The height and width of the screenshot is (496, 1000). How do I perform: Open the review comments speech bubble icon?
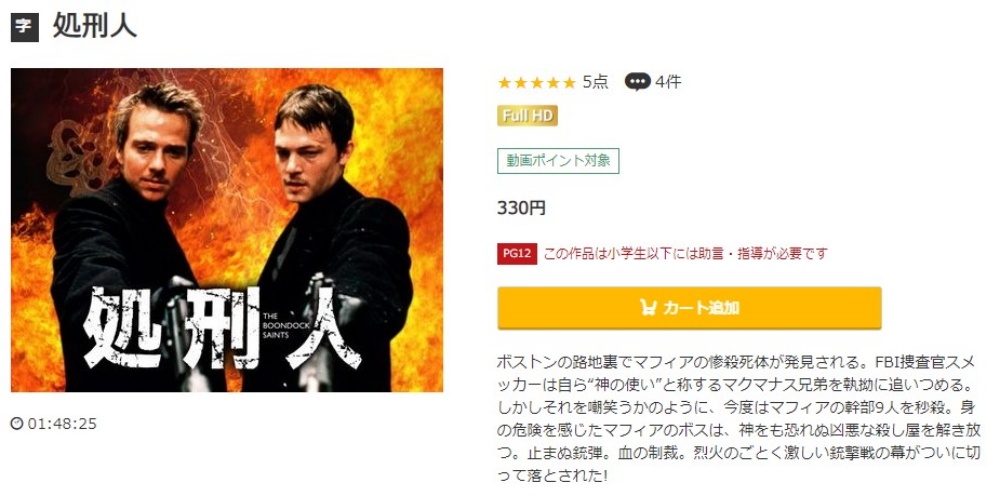[637, 82]
